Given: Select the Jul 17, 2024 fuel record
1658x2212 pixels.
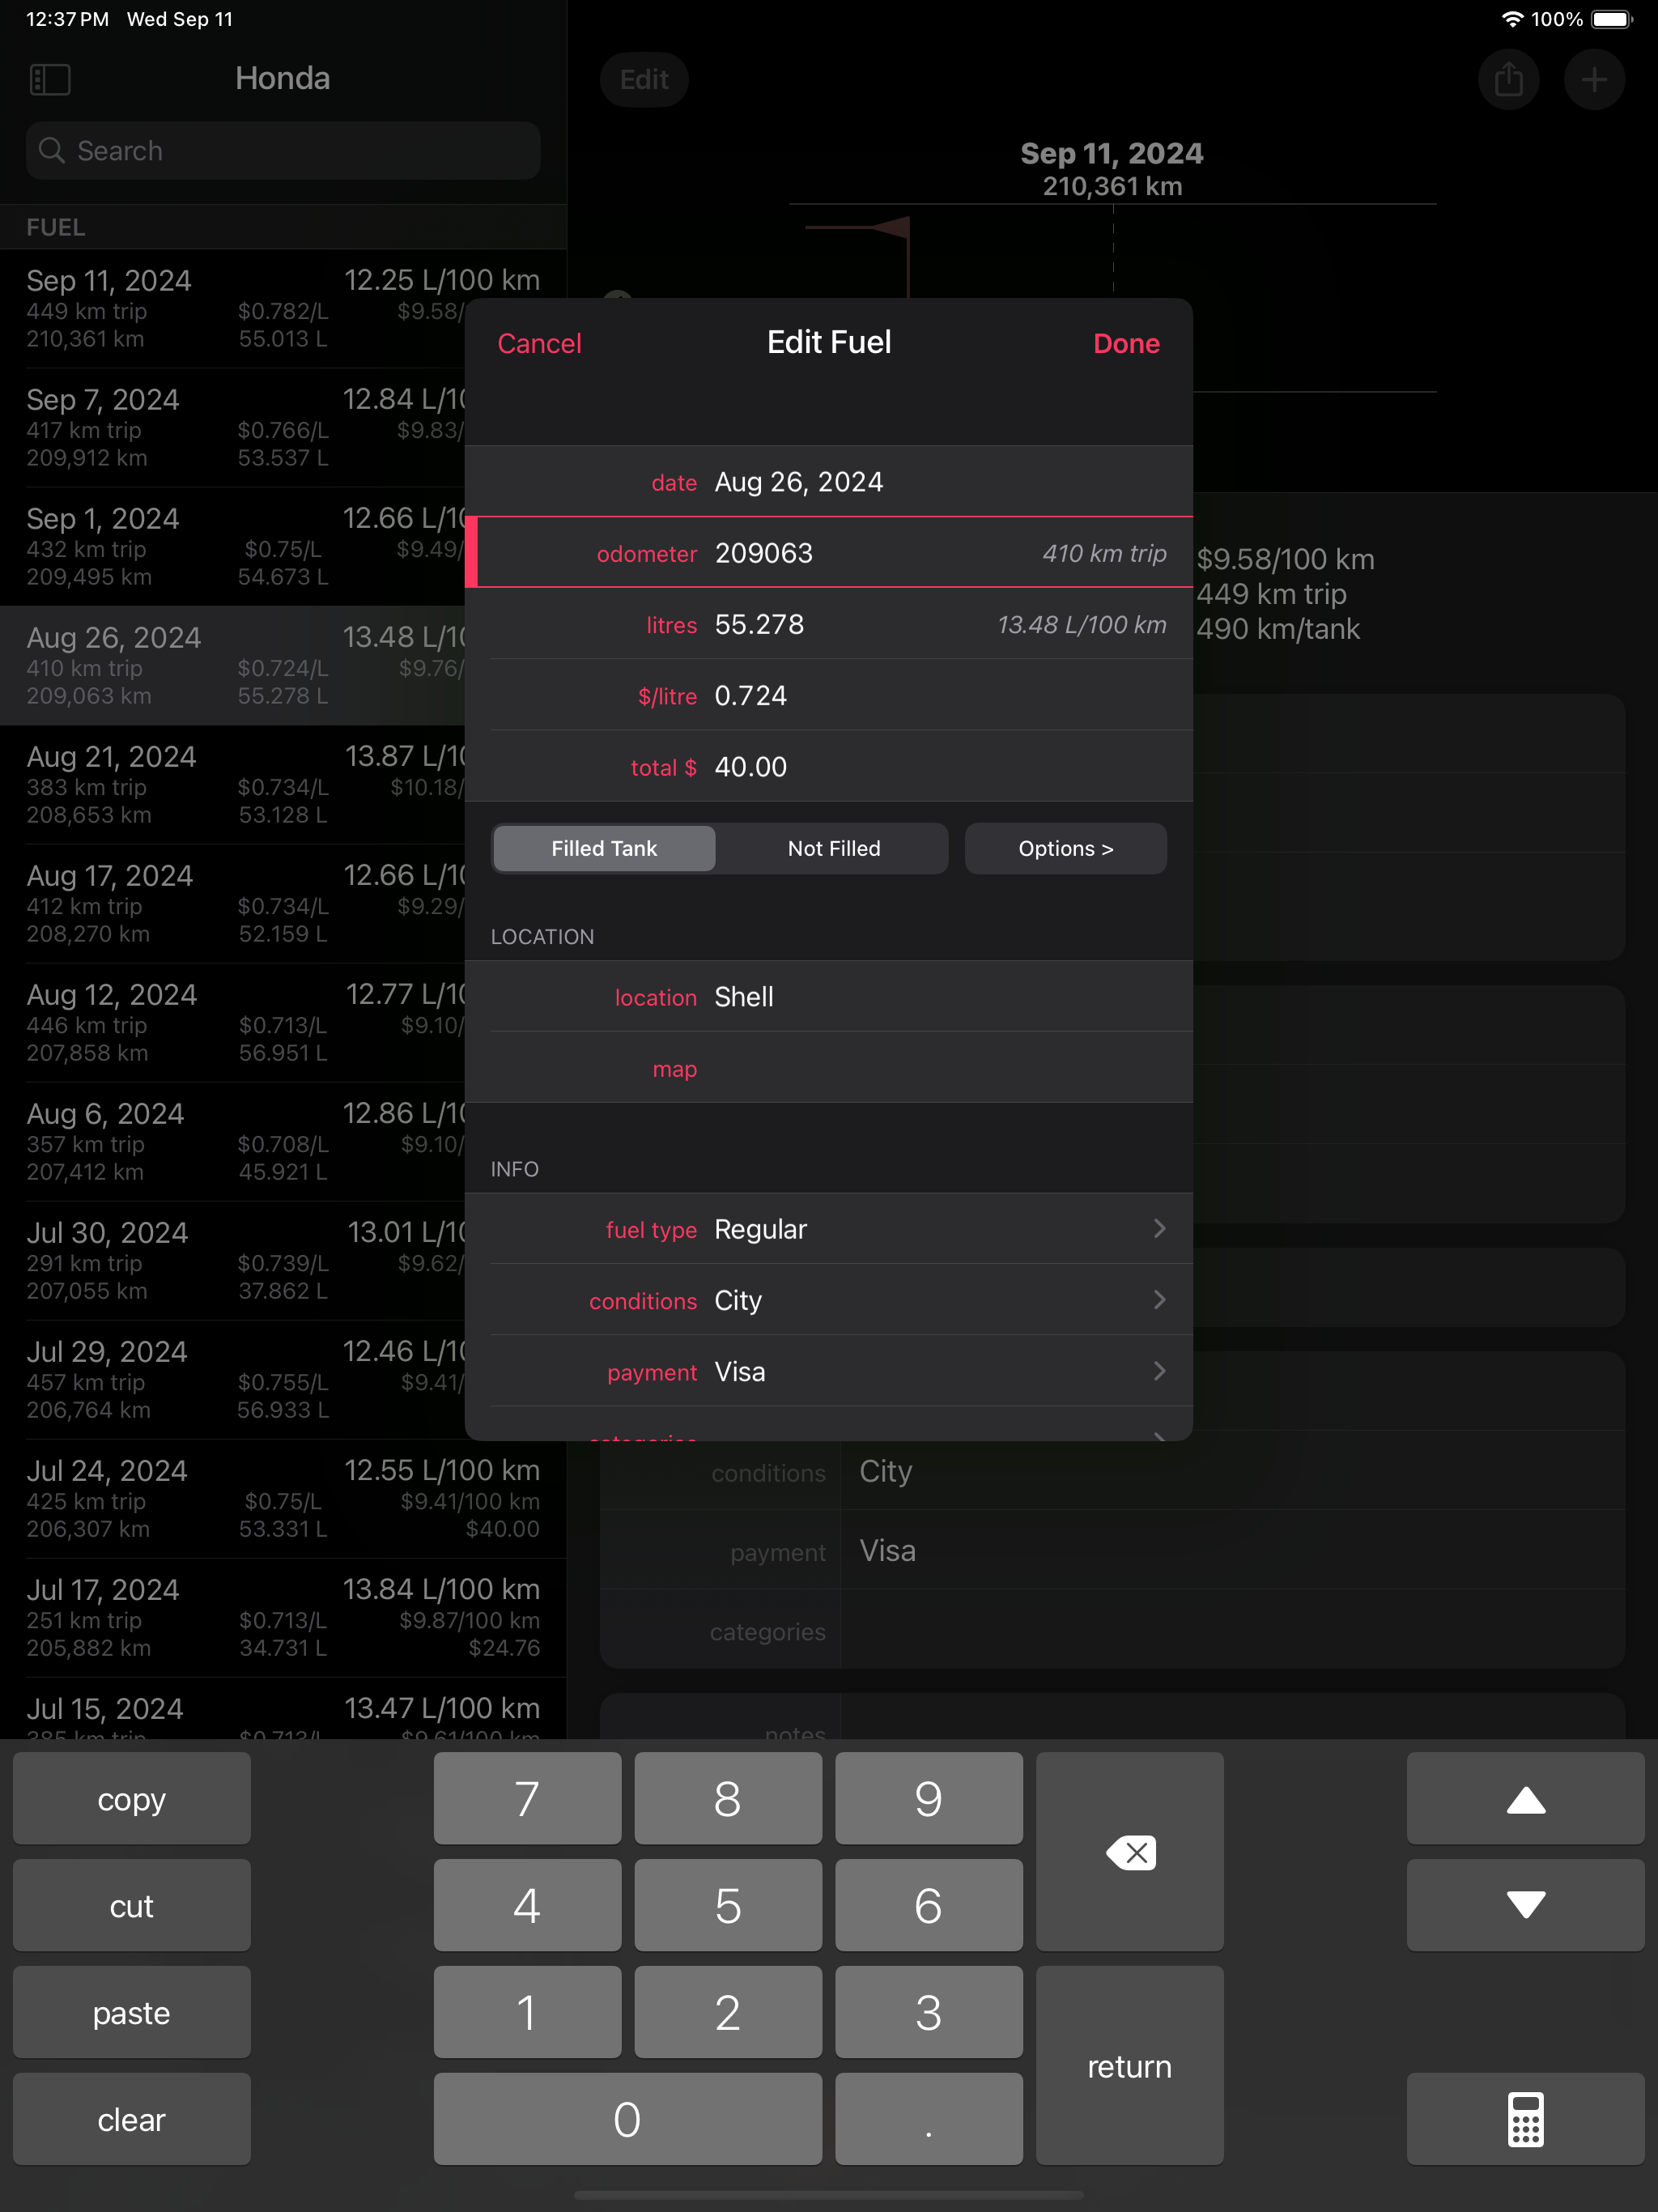Looking at the screenshot, I should [283, 1617].
